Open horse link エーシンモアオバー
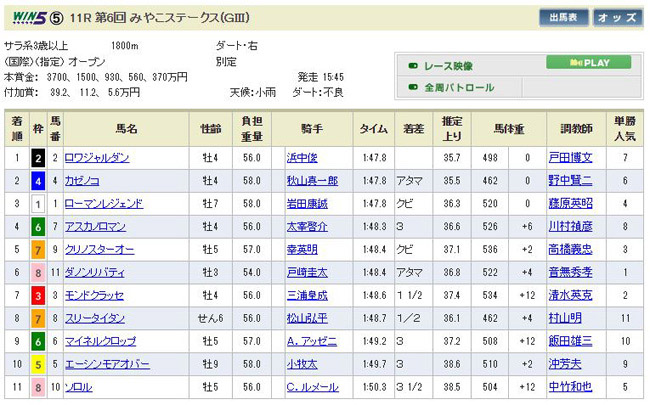Image resolution: width=650 pixels, height=405 pixels. point(103,364)
